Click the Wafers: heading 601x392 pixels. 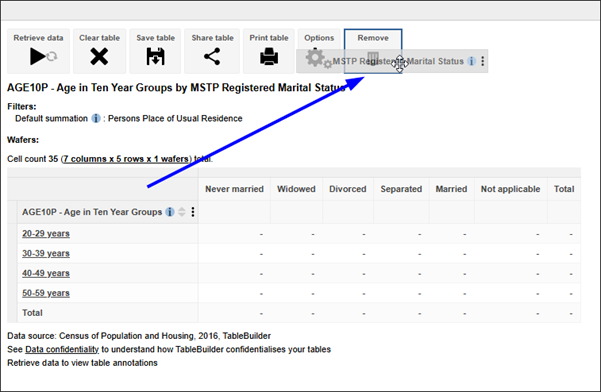coord(23,140)
